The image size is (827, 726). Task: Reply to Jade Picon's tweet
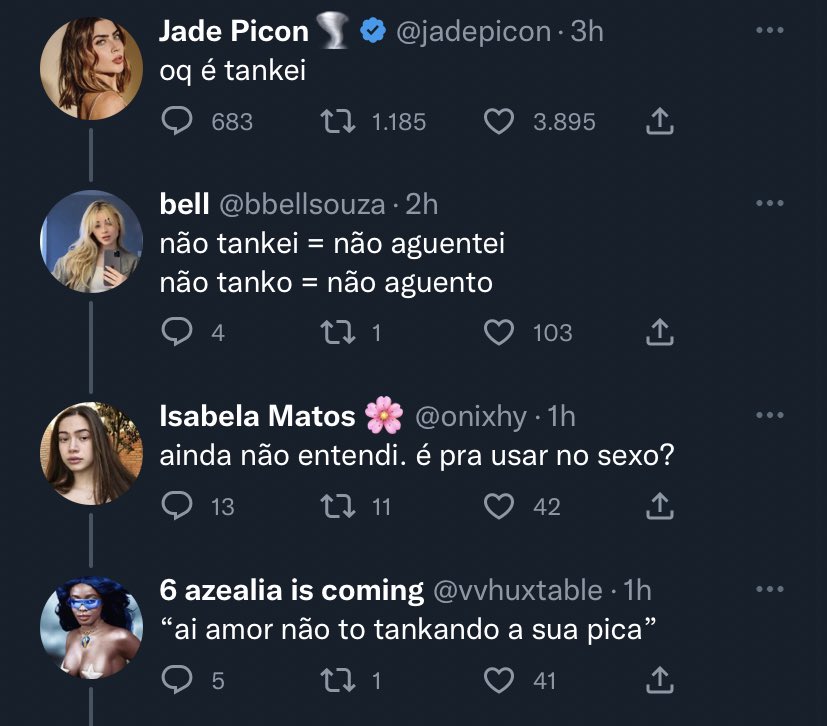177,121
